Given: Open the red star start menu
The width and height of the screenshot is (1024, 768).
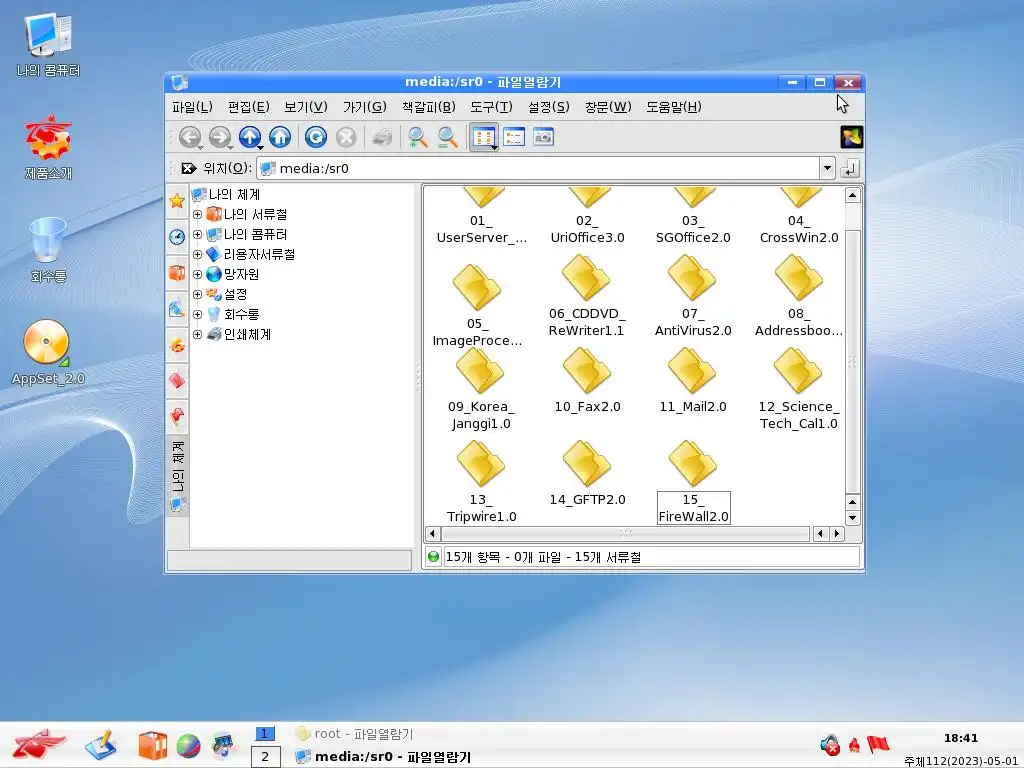Looking at the screenshot, I should click(x=39, y=745).
